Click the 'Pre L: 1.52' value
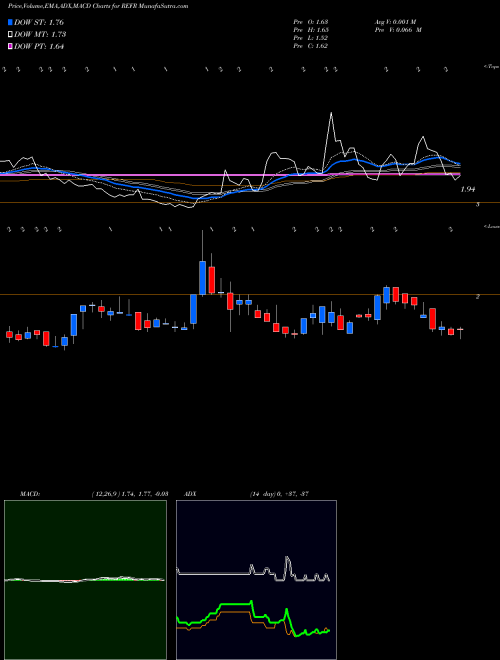500x660 pixels. tap(311, 38)
